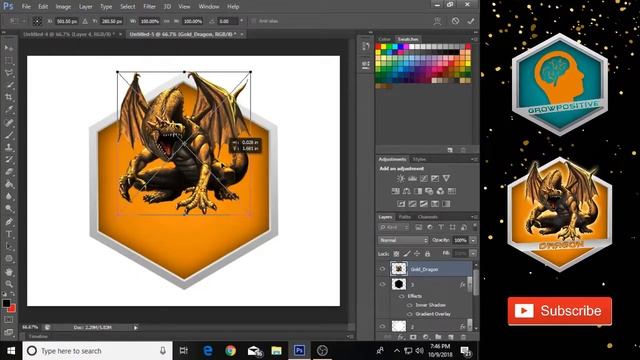Select the Brush tool

[9, 135]
